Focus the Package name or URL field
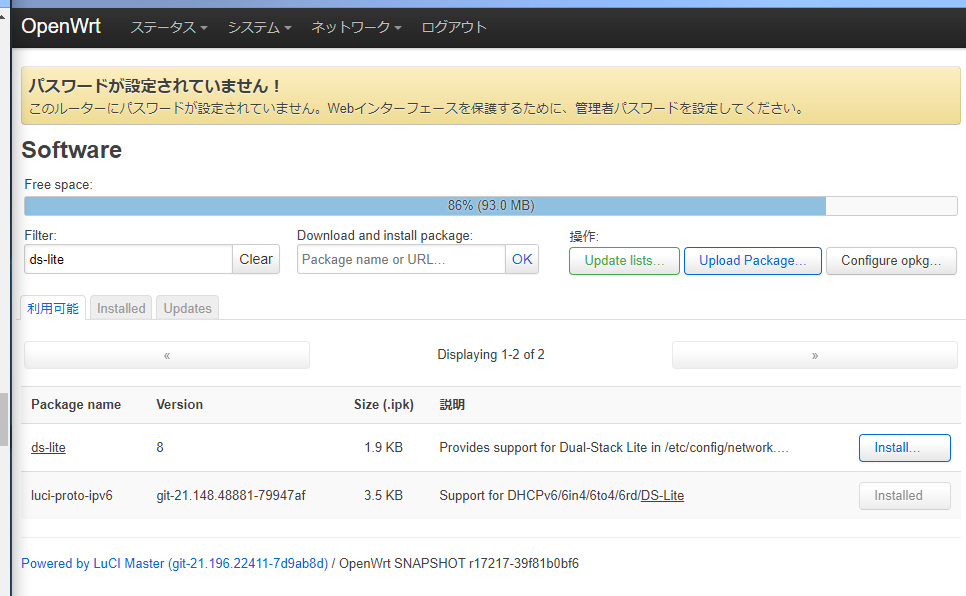 (x=401, y=259)
